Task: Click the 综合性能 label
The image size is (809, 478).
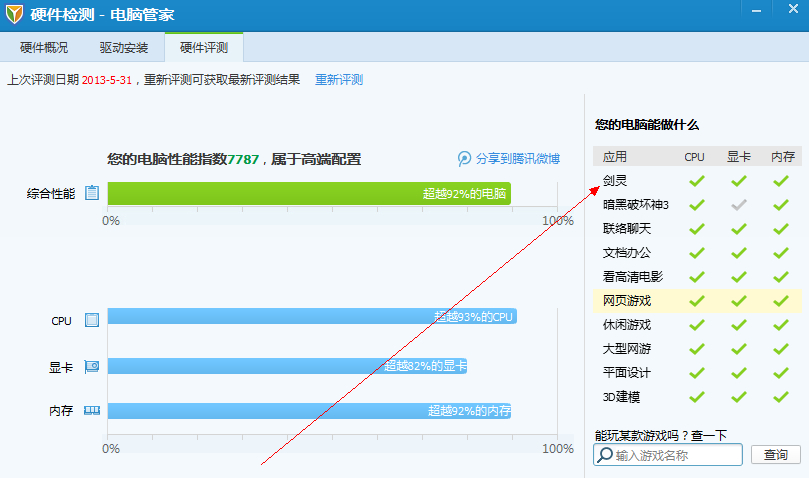Action: (x=51, y=194)
